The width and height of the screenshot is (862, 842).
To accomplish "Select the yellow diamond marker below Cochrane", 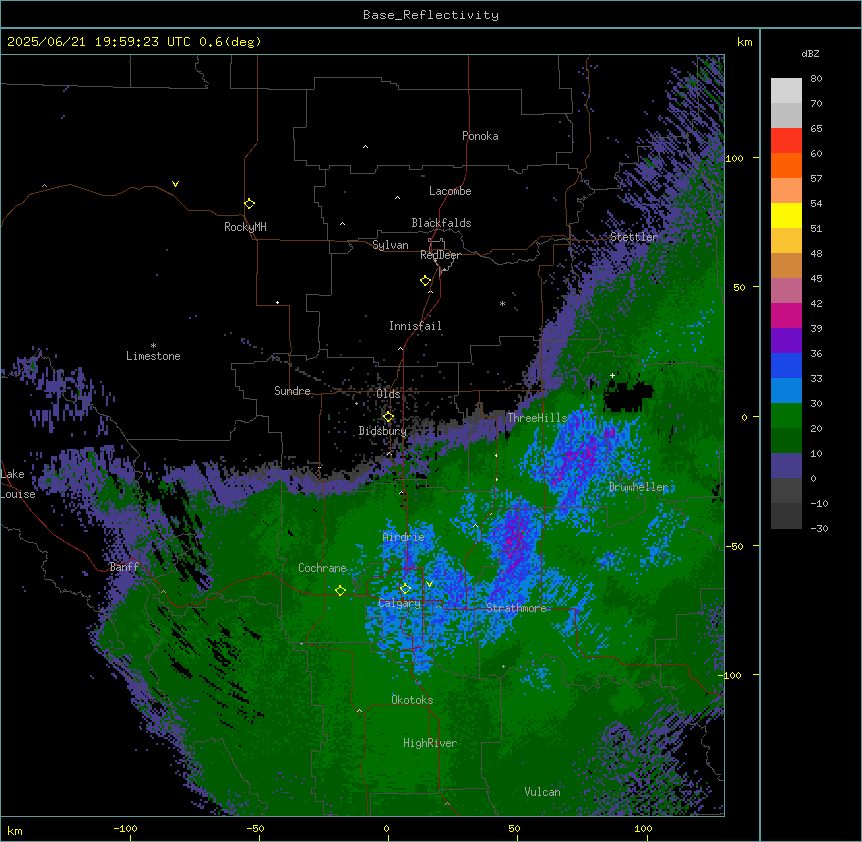I will click(340, 590).
